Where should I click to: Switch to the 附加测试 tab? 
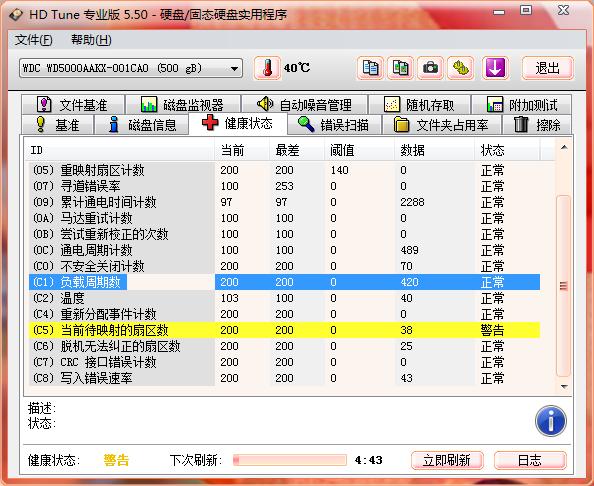point(522,105)
